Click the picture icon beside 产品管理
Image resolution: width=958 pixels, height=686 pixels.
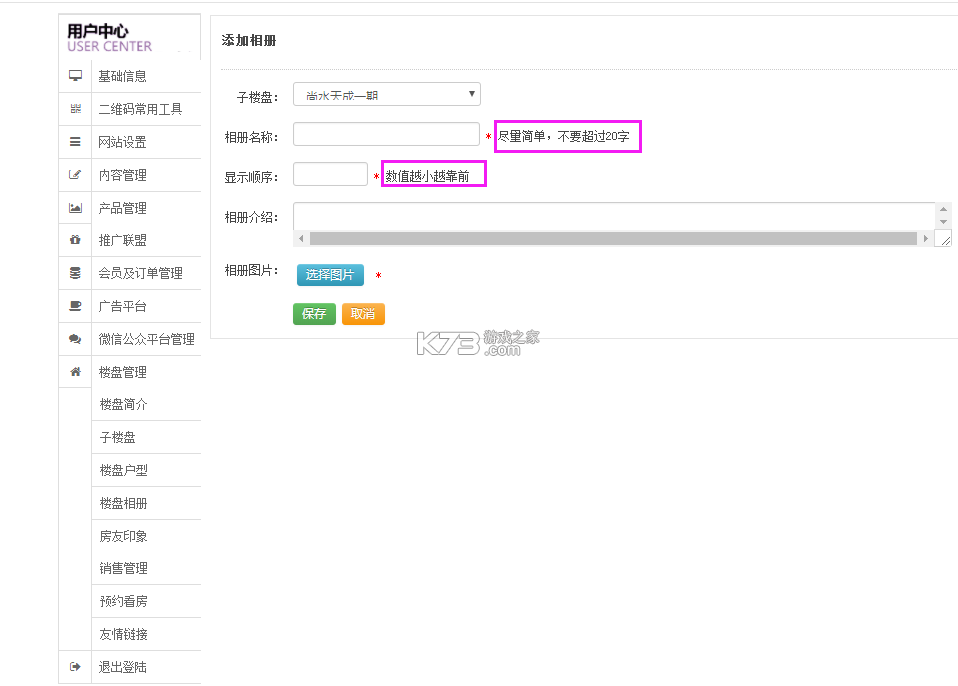[x=75, y=208]
